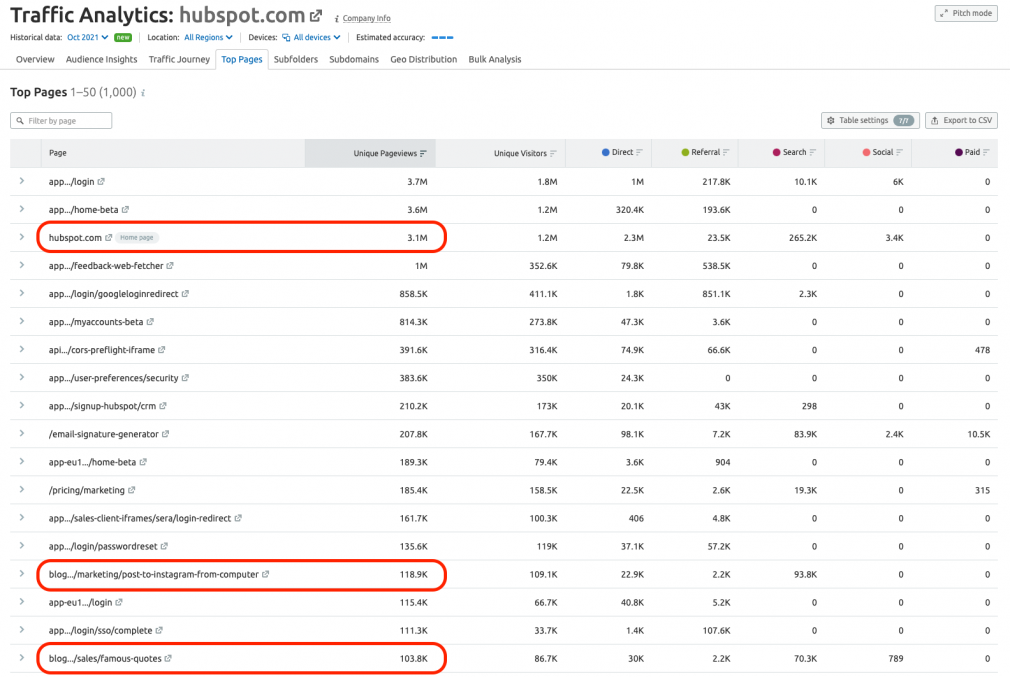The image size is (1010, 677).
Task: Click the Pitch mode button
Action: click(x=966, y=14)
